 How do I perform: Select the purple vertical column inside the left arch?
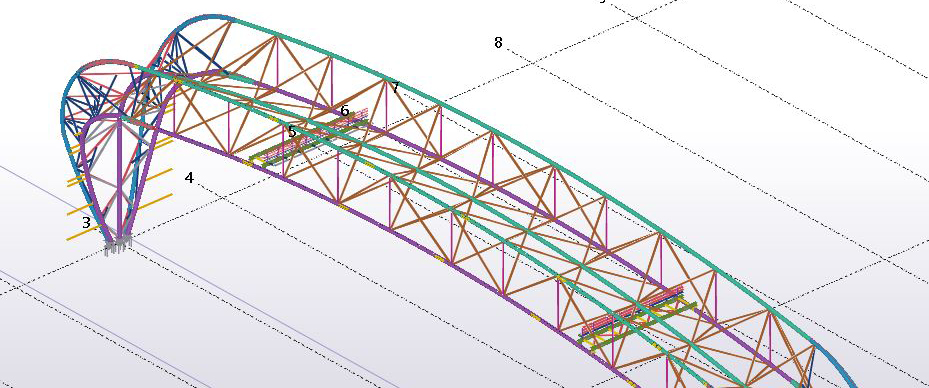120,178
